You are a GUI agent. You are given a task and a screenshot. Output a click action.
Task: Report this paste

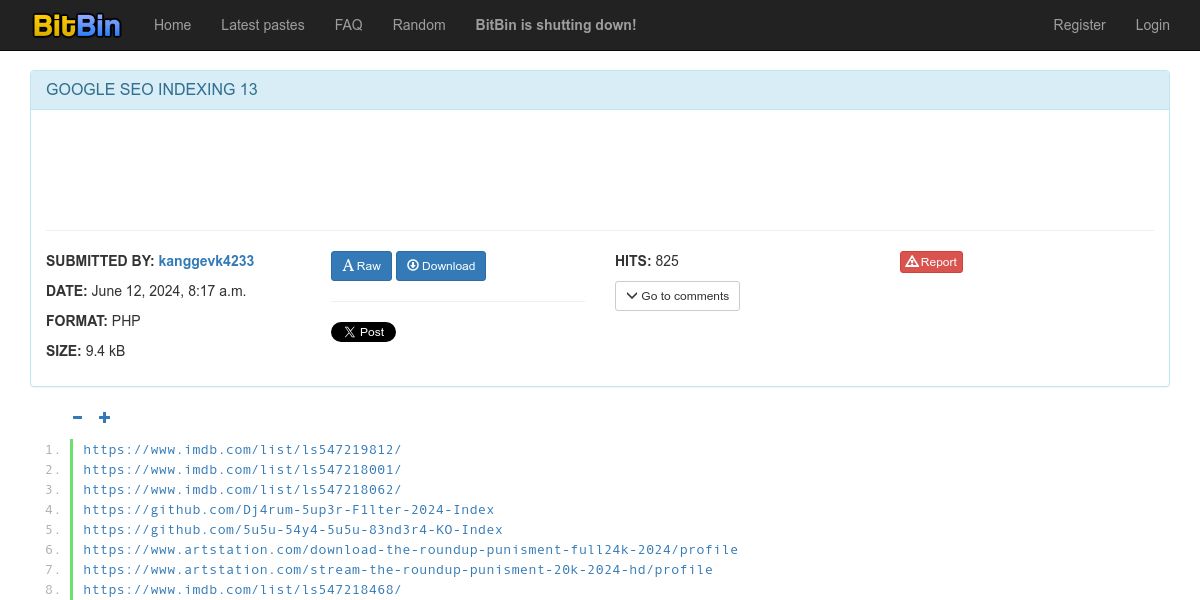(931, 262)
